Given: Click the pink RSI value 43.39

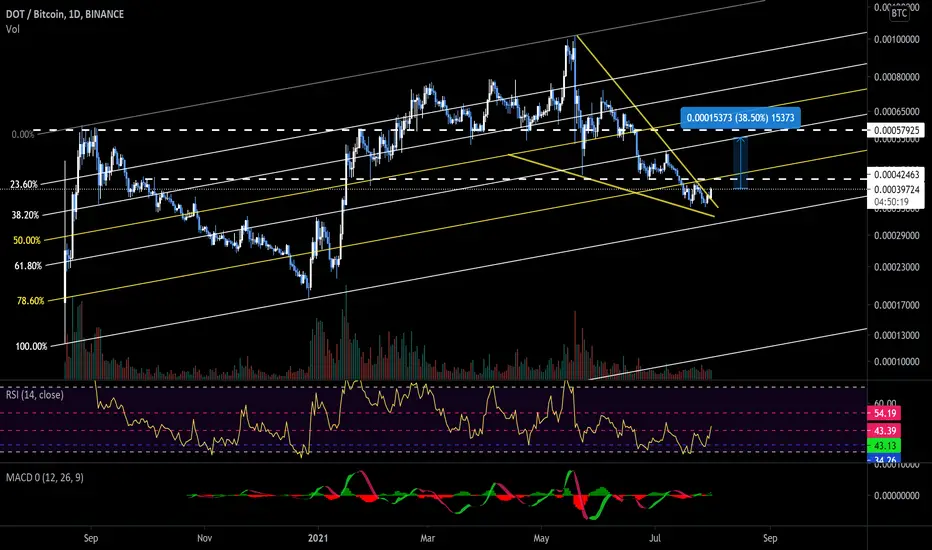Looking at the screenshot, I should click(x=884, y=430).
